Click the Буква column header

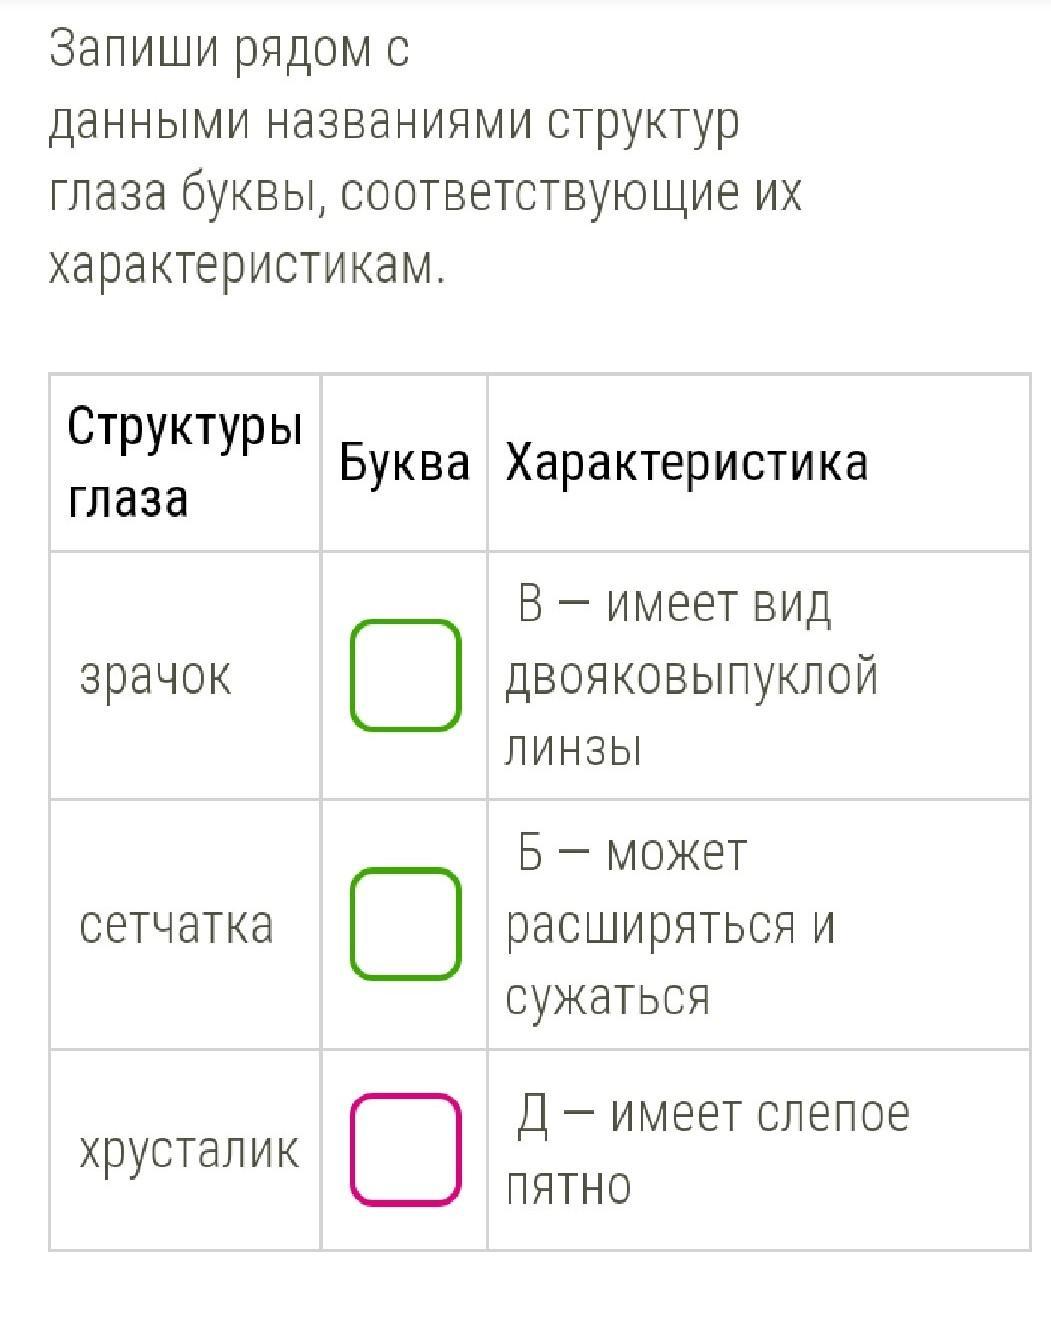coord(404,462)
